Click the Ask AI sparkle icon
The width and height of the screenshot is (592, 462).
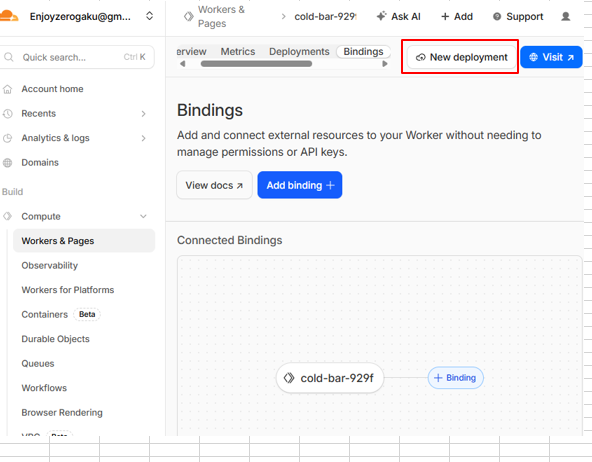coord(381,16)
